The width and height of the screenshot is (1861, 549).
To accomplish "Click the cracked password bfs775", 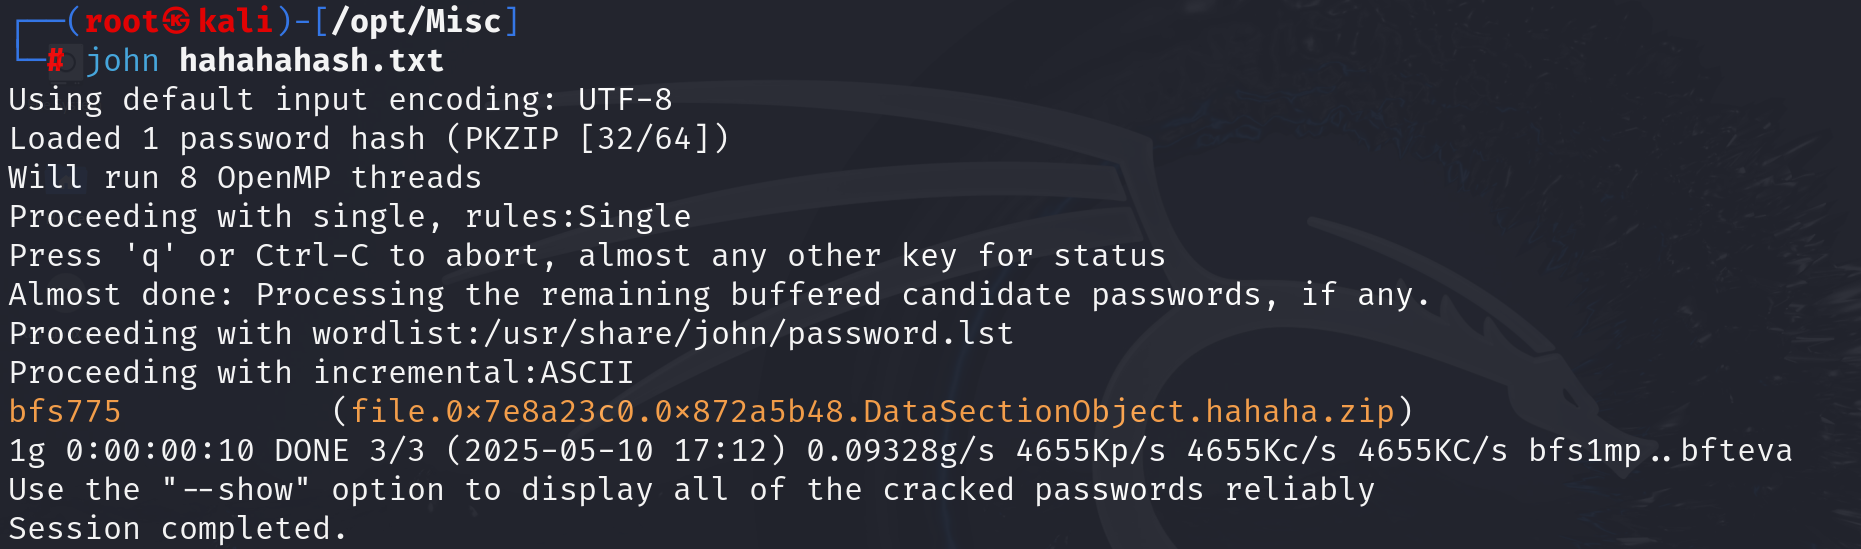I will (65, 411).
